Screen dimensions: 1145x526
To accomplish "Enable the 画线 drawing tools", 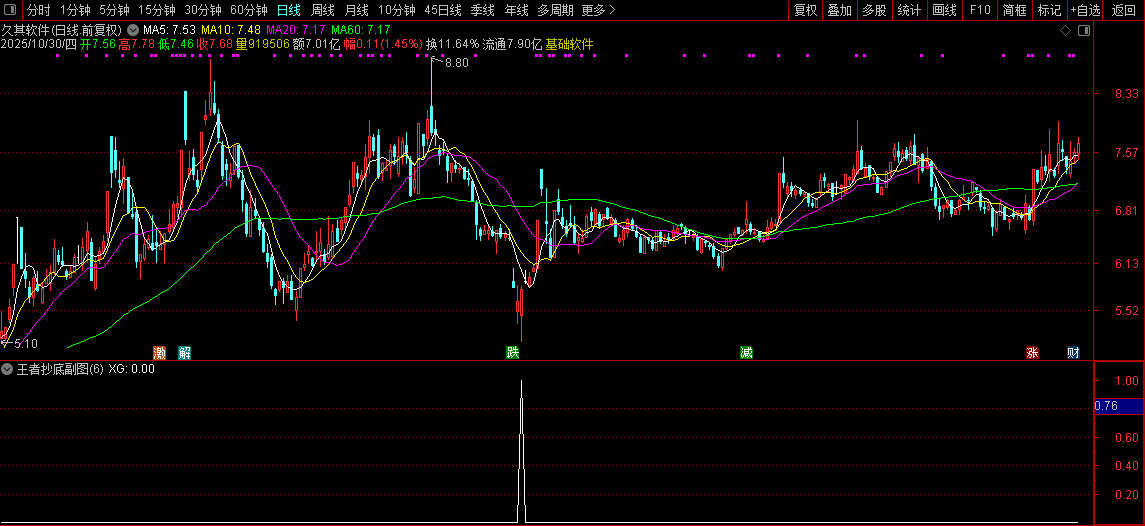I will pyautogui.click(x=945, y=10).
